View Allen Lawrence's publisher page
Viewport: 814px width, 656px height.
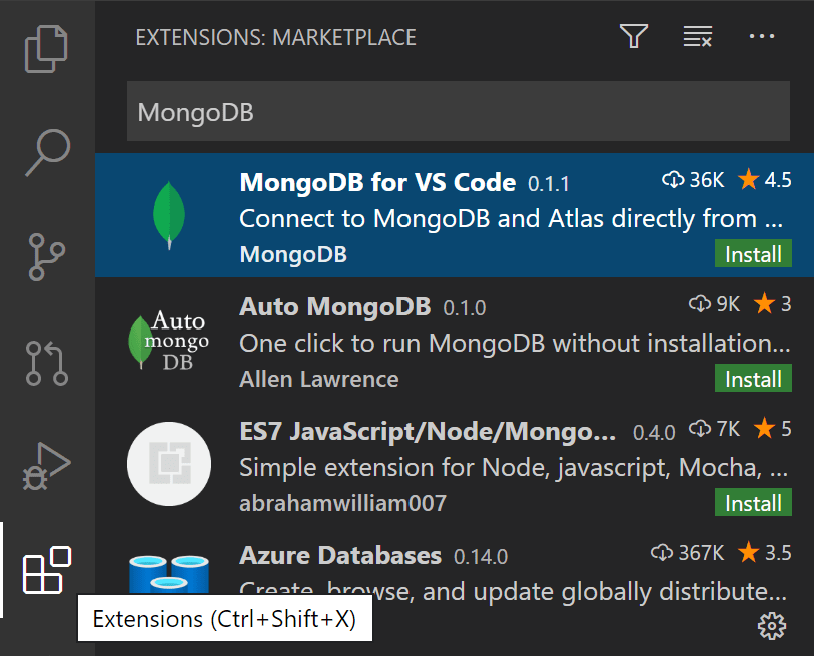coord(318,379)
